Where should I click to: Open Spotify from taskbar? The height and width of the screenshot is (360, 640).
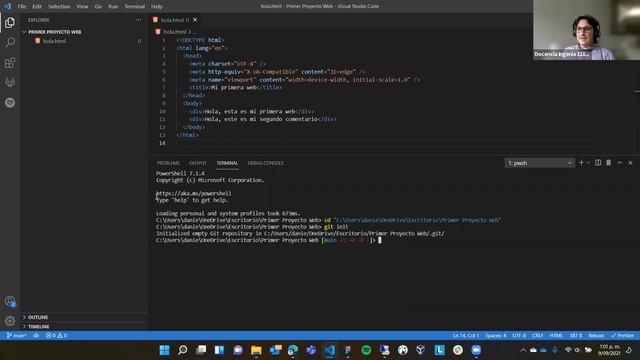366,350
